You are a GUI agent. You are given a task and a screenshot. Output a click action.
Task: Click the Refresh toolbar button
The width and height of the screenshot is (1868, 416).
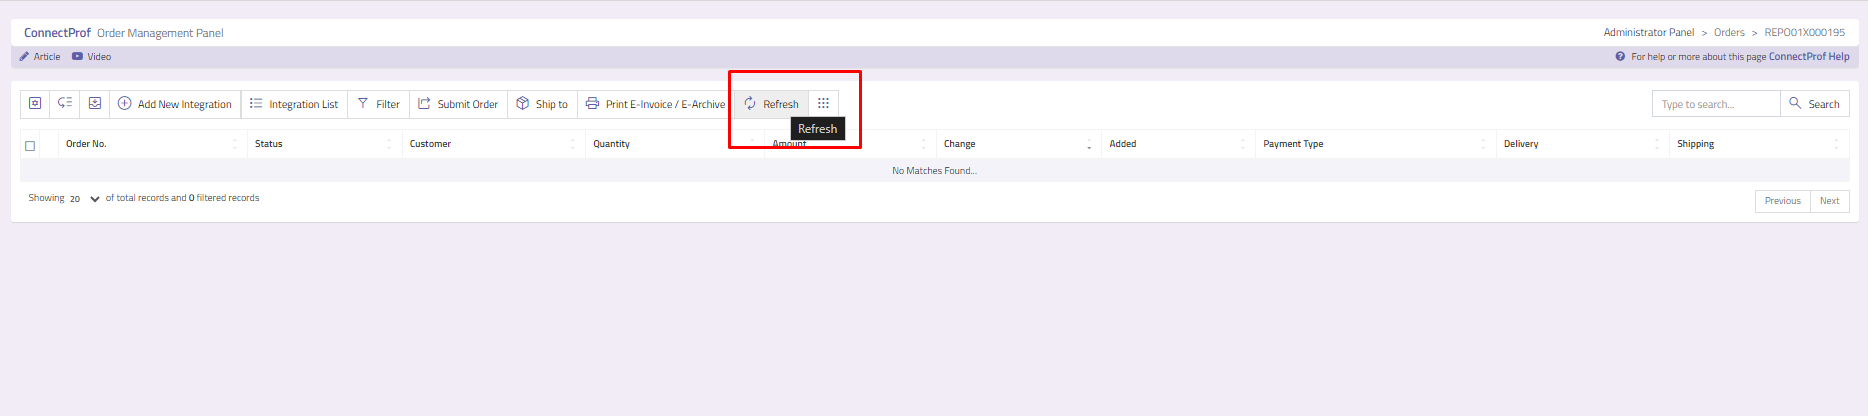pyautogui.click(x=771, y=104)
